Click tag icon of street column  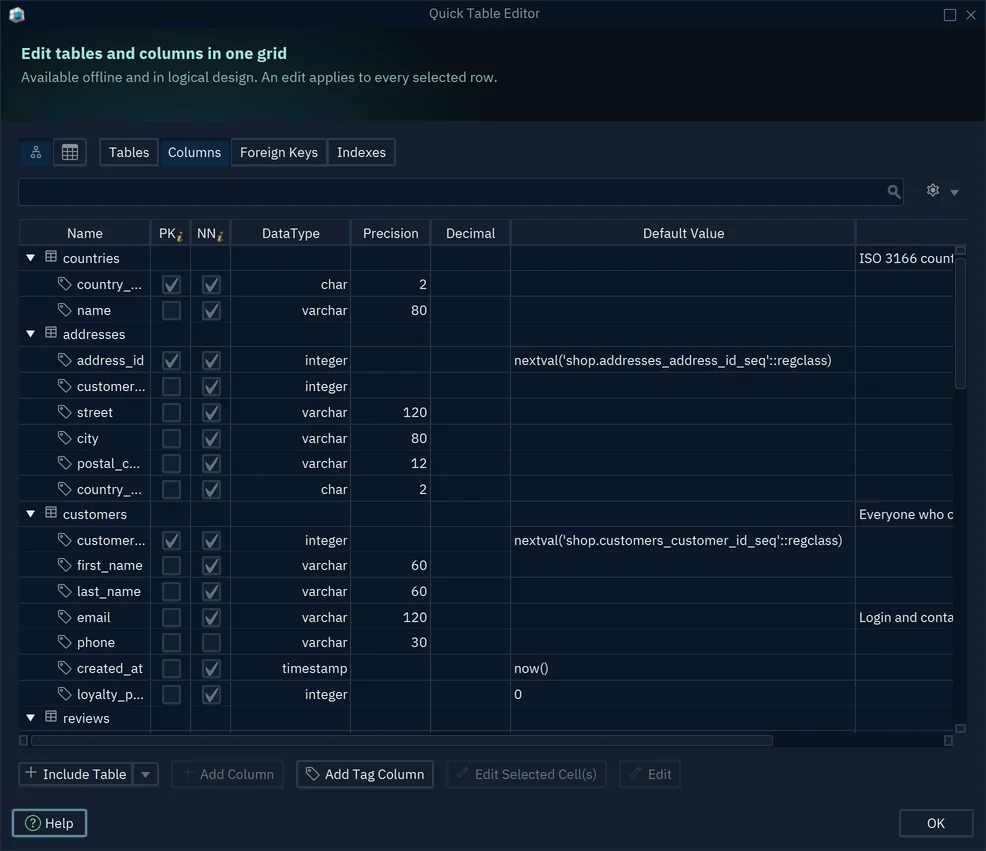click(x=64, y=411)
